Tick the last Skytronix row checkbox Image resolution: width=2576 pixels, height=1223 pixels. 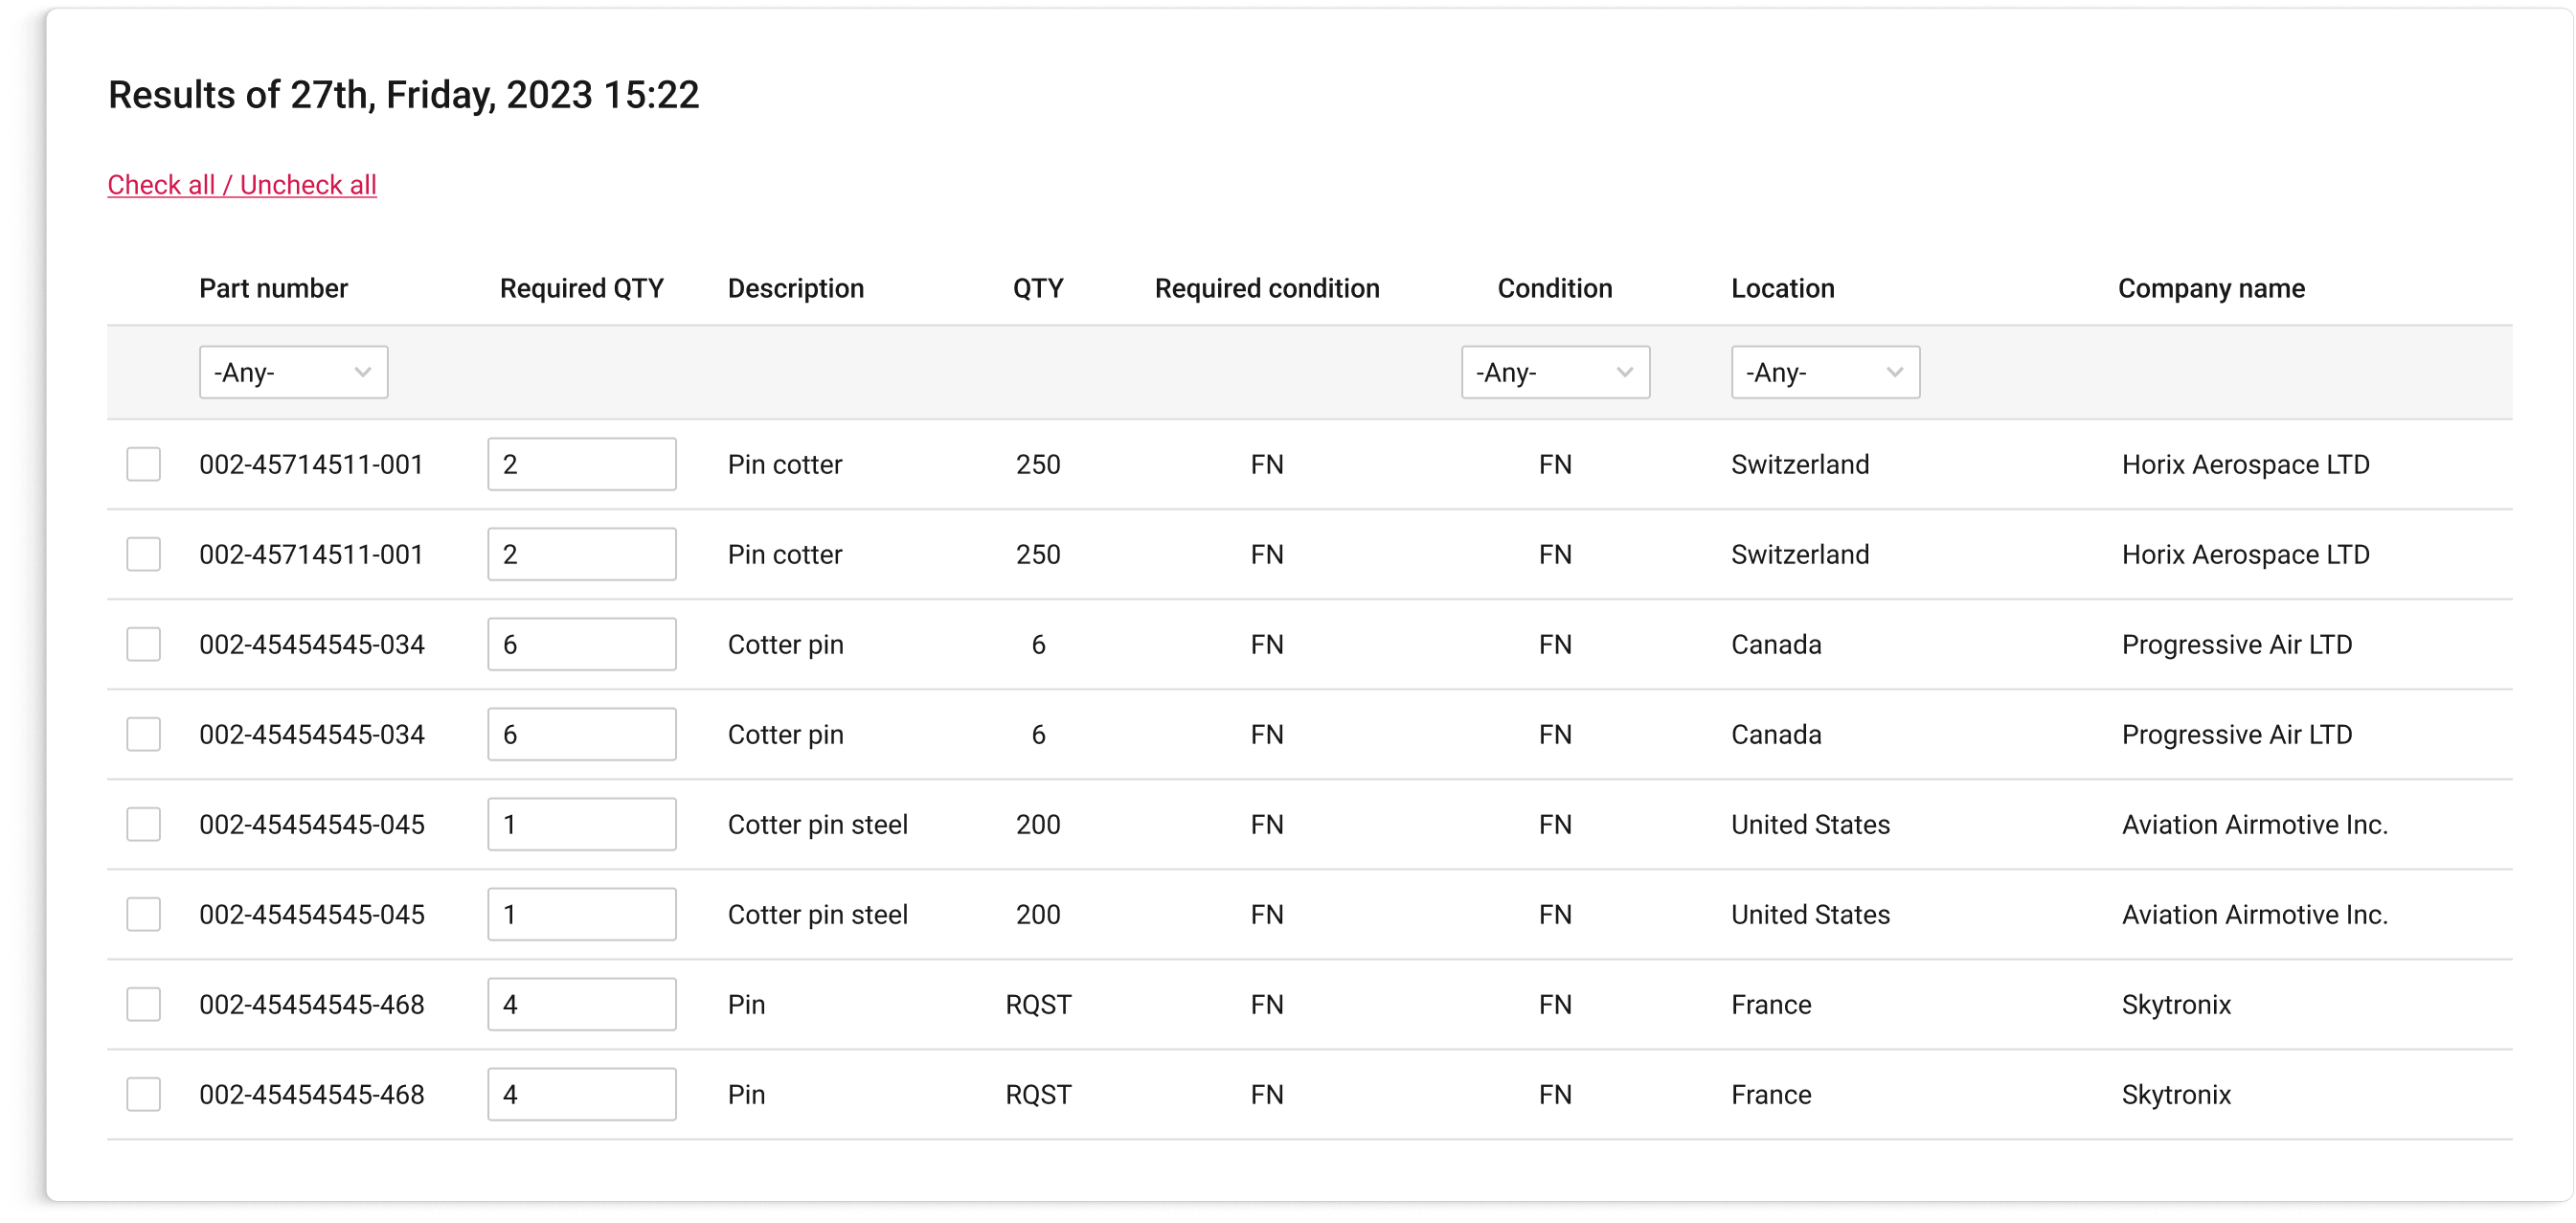(143, 1094)
